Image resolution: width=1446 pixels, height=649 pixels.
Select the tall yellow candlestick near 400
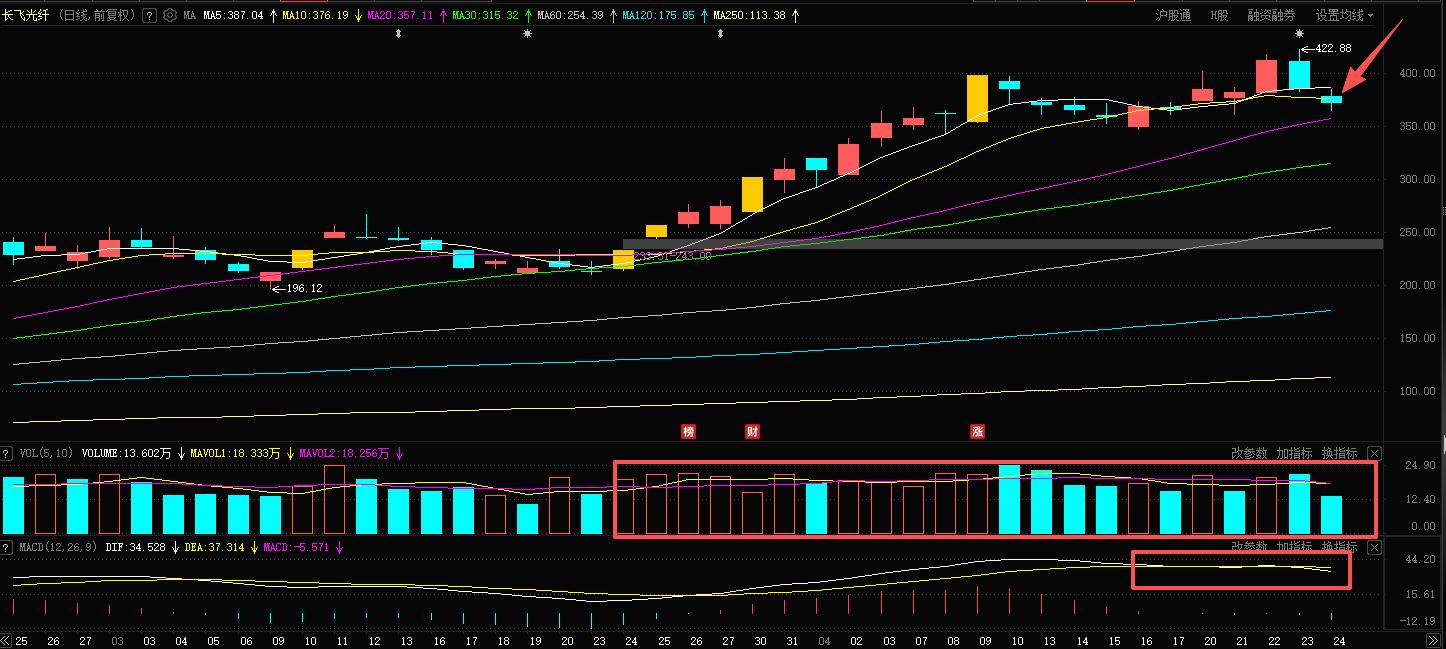(977, 98)
